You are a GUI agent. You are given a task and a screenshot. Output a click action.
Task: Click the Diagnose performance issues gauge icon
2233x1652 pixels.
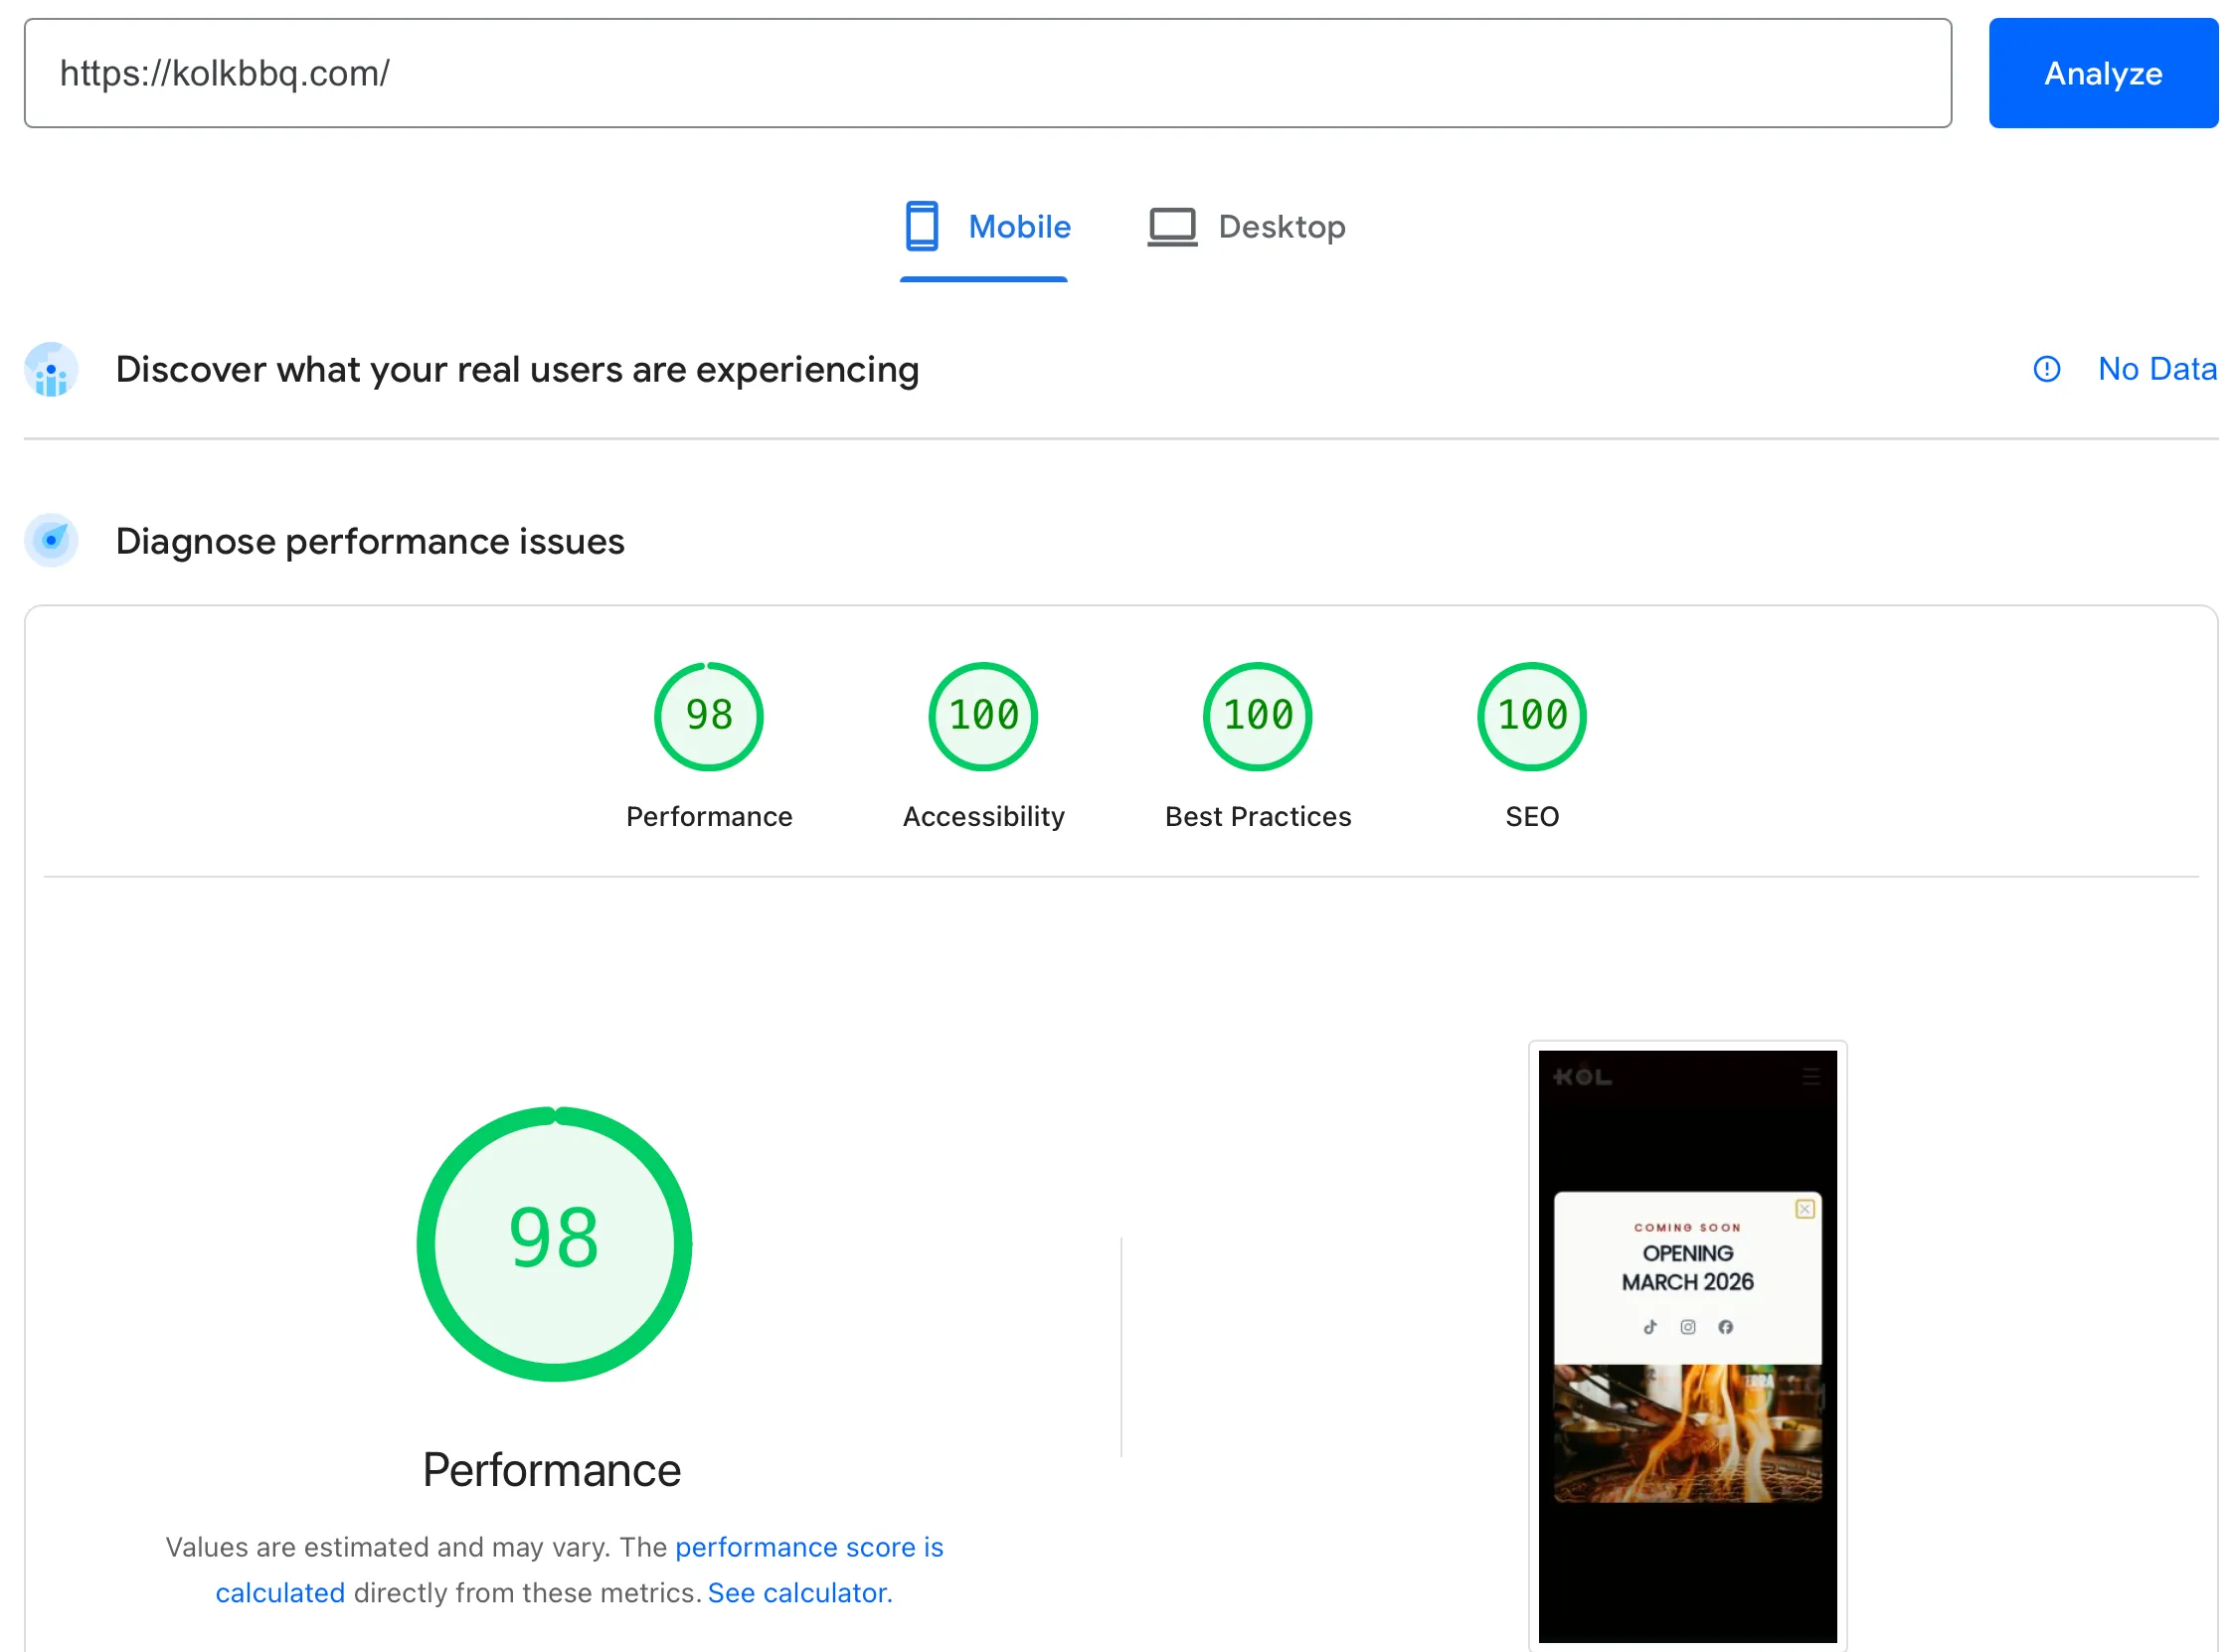(x=51, y=540)
